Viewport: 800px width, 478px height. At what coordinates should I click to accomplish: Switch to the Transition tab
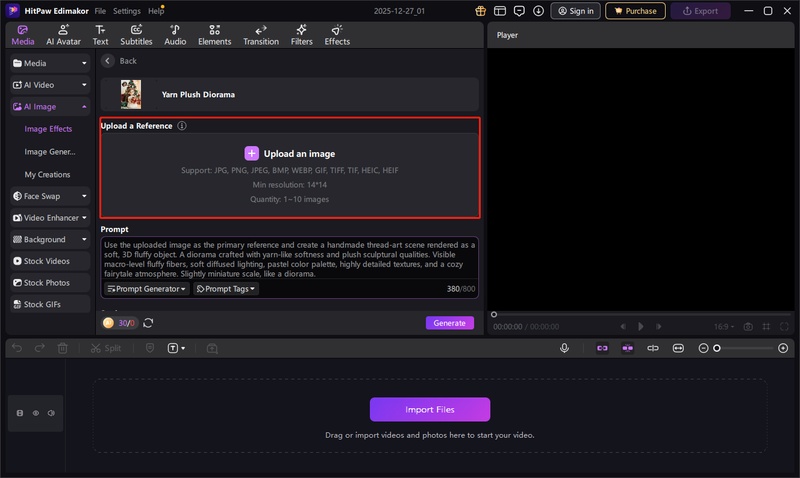point(261,35)
